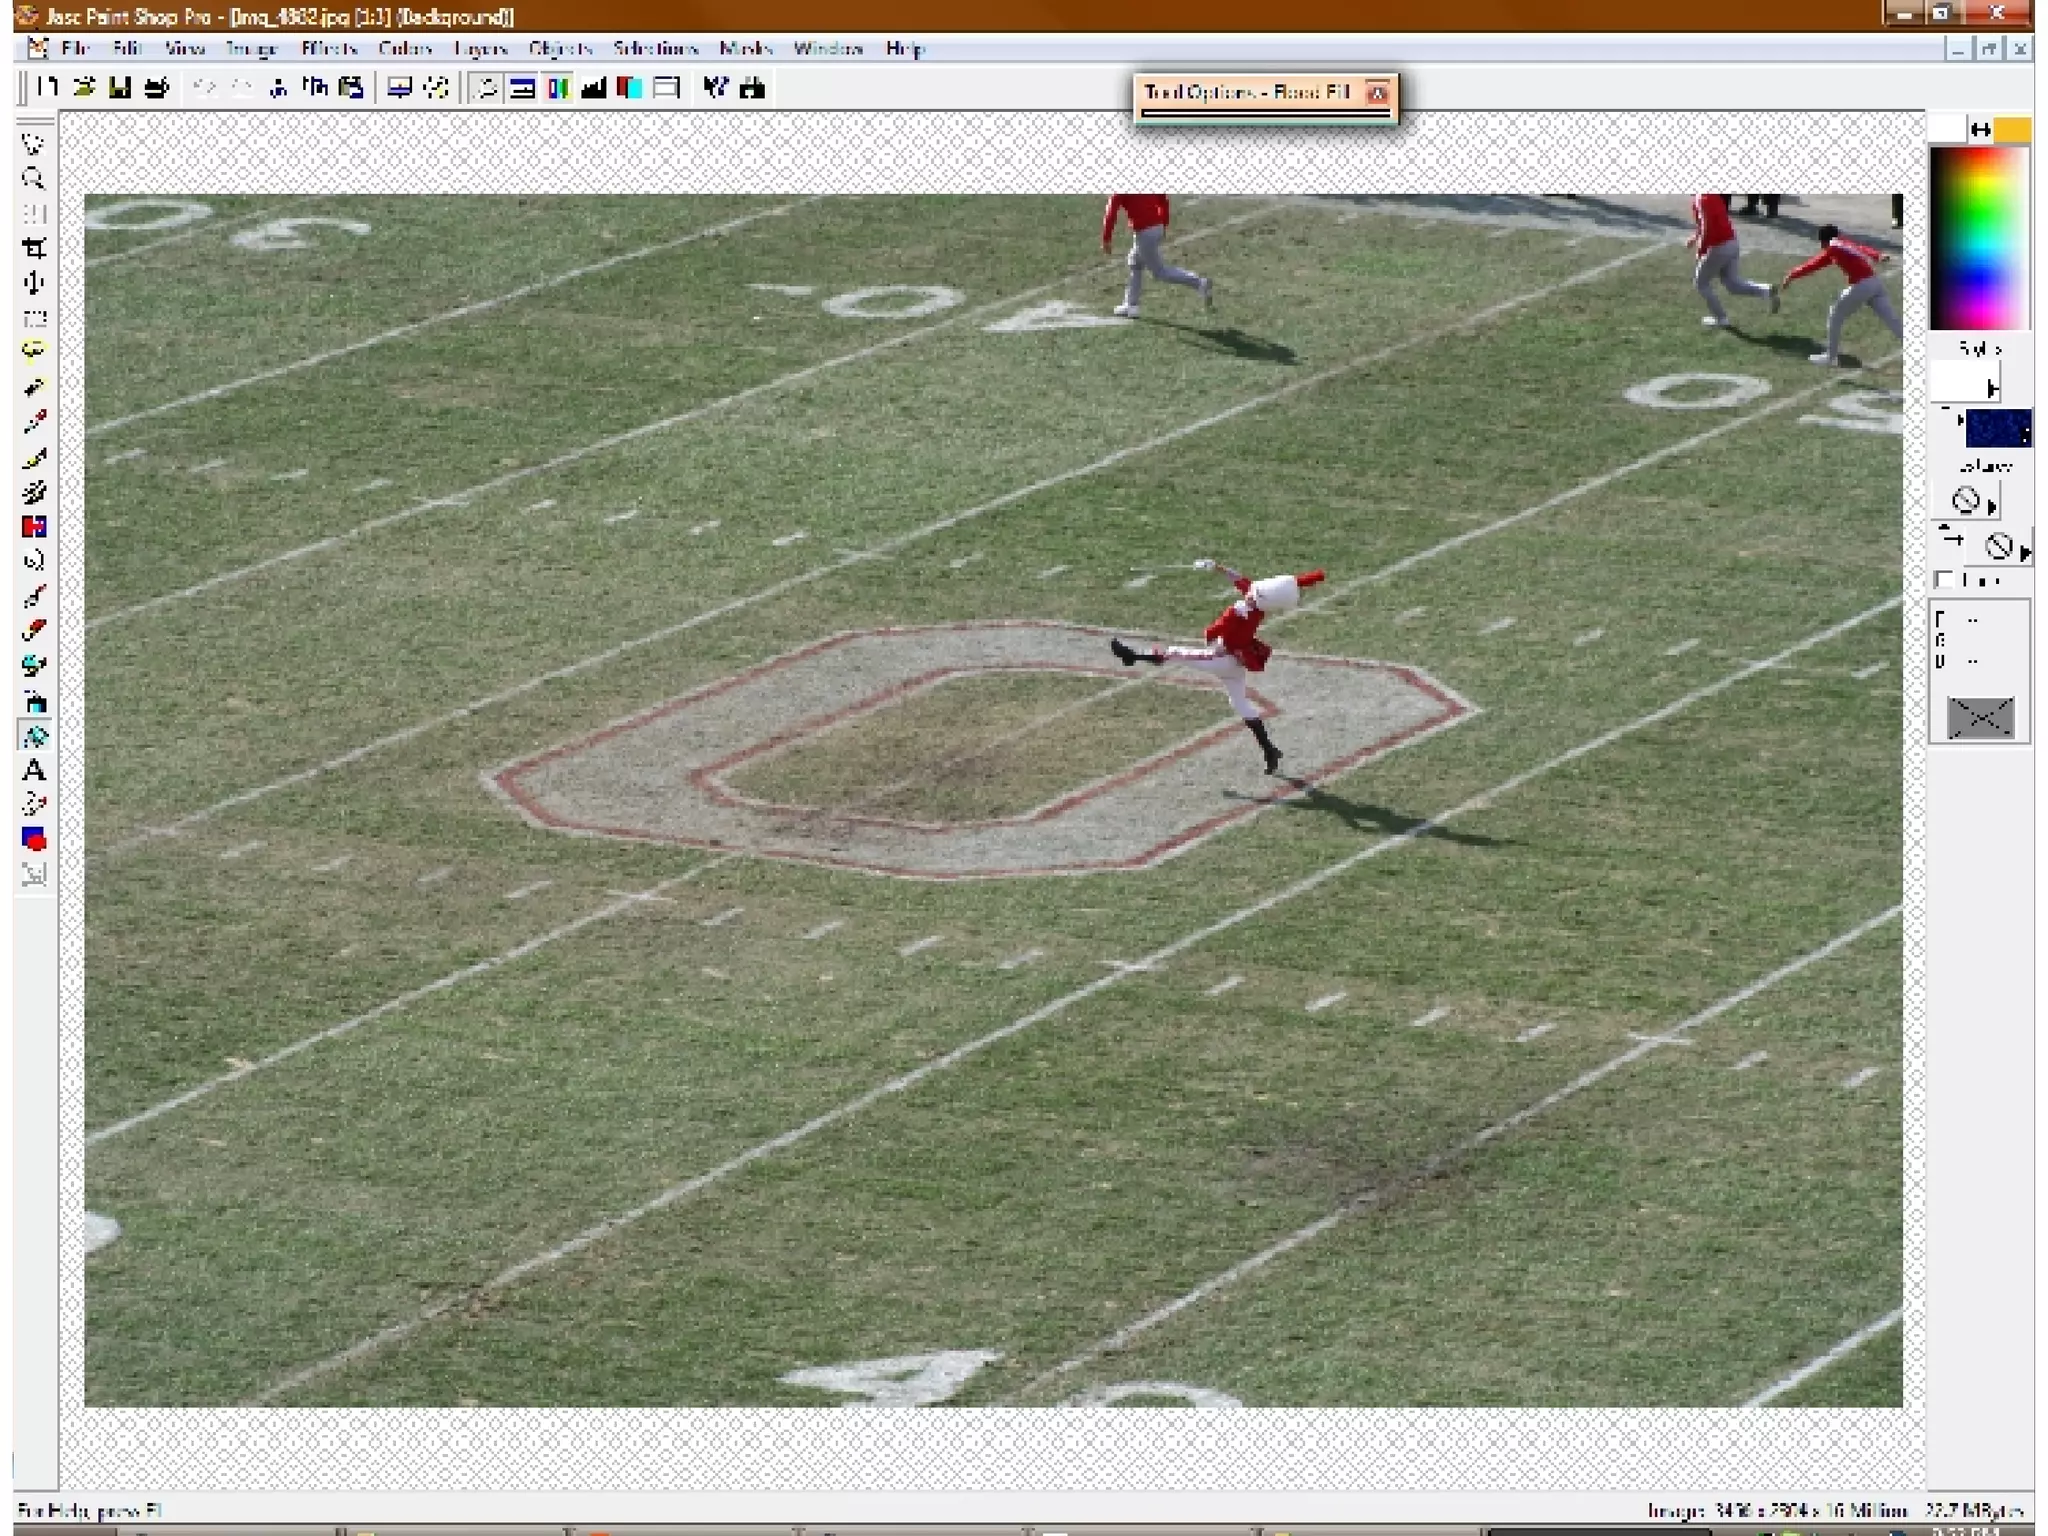Screen dimensions: 2048x1536
Task: Select the Freehand lasso tool
Action: (x=34, y=351)
